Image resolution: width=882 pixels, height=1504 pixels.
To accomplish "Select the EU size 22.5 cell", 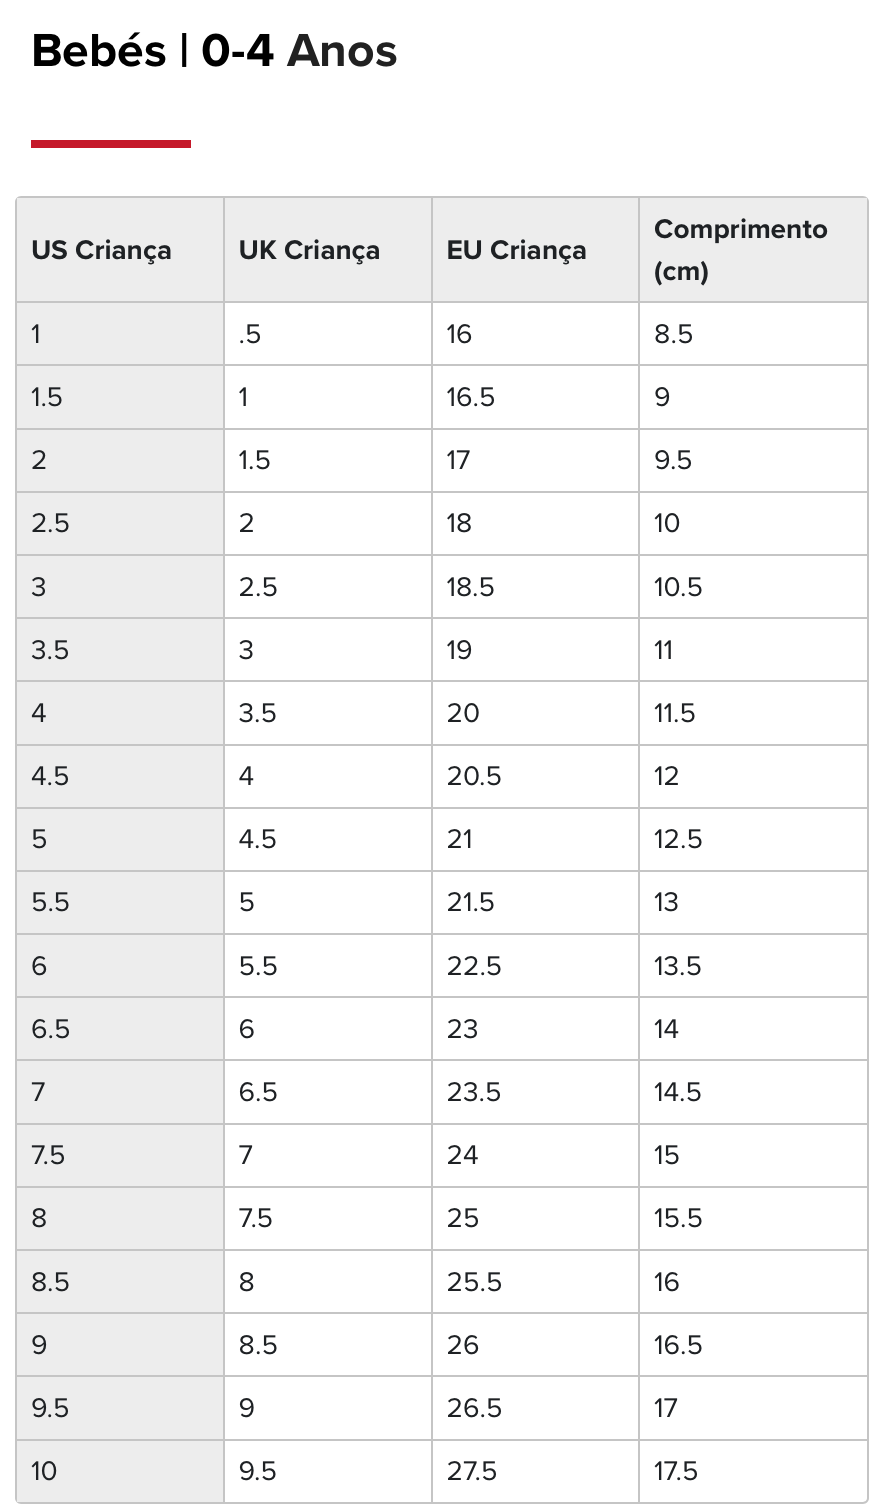I will coord(474,966).
